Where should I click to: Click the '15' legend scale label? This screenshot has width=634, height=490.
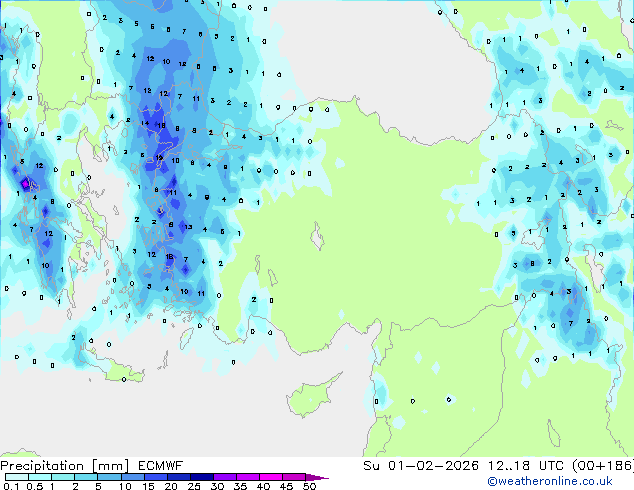pyautogui.click(x=148, y=486)
